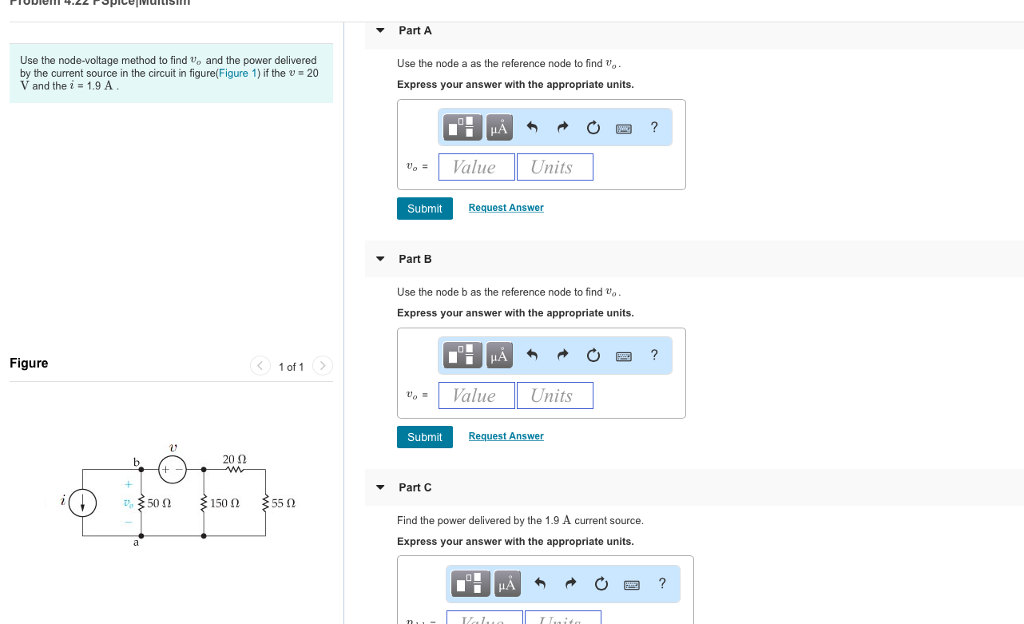Click the help question mark in Part C
Screen dimensions: 1024x624
(660, 583)
